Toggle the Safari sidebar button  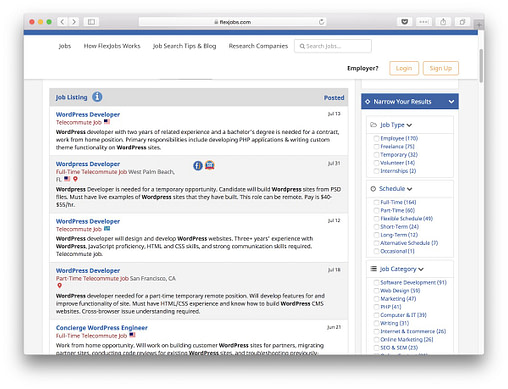coord(91,22)
